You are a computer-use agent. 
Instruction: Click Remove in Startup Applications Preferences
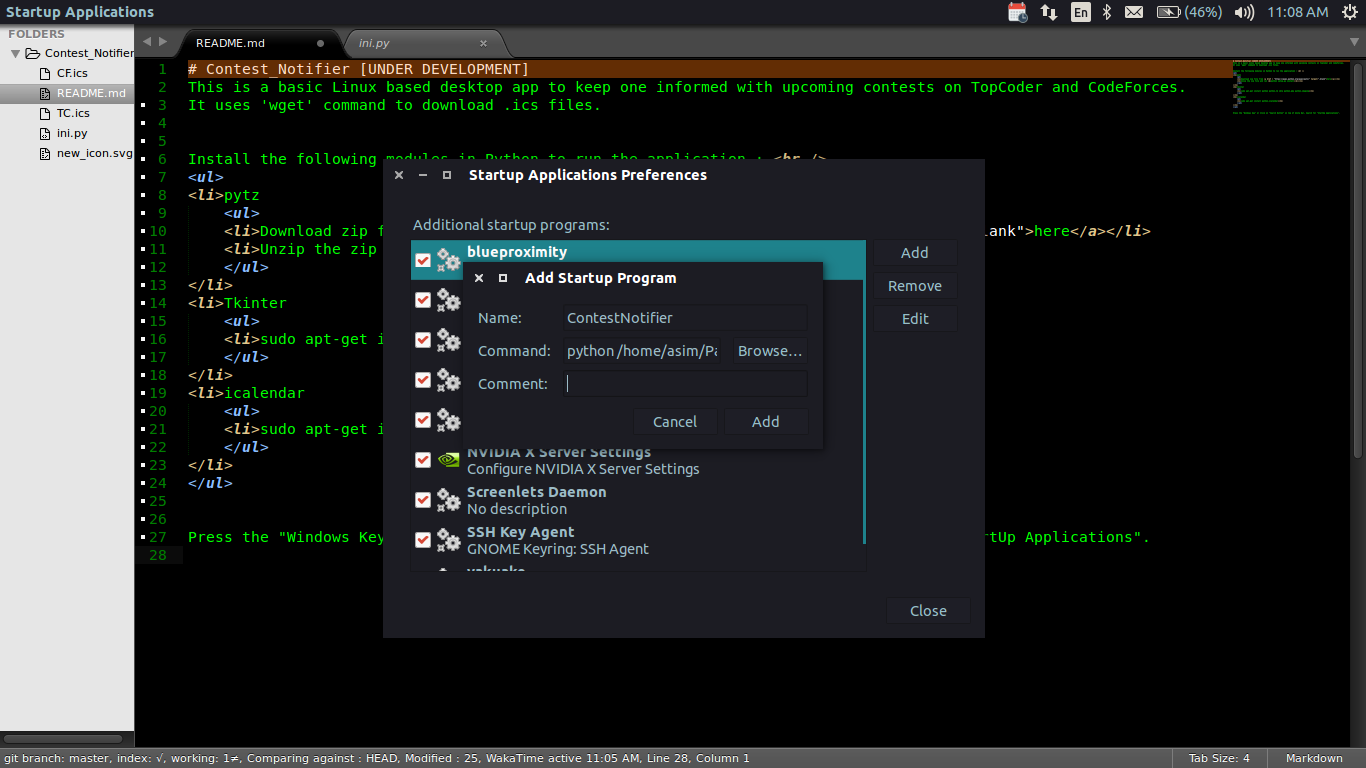pos(915,286)
